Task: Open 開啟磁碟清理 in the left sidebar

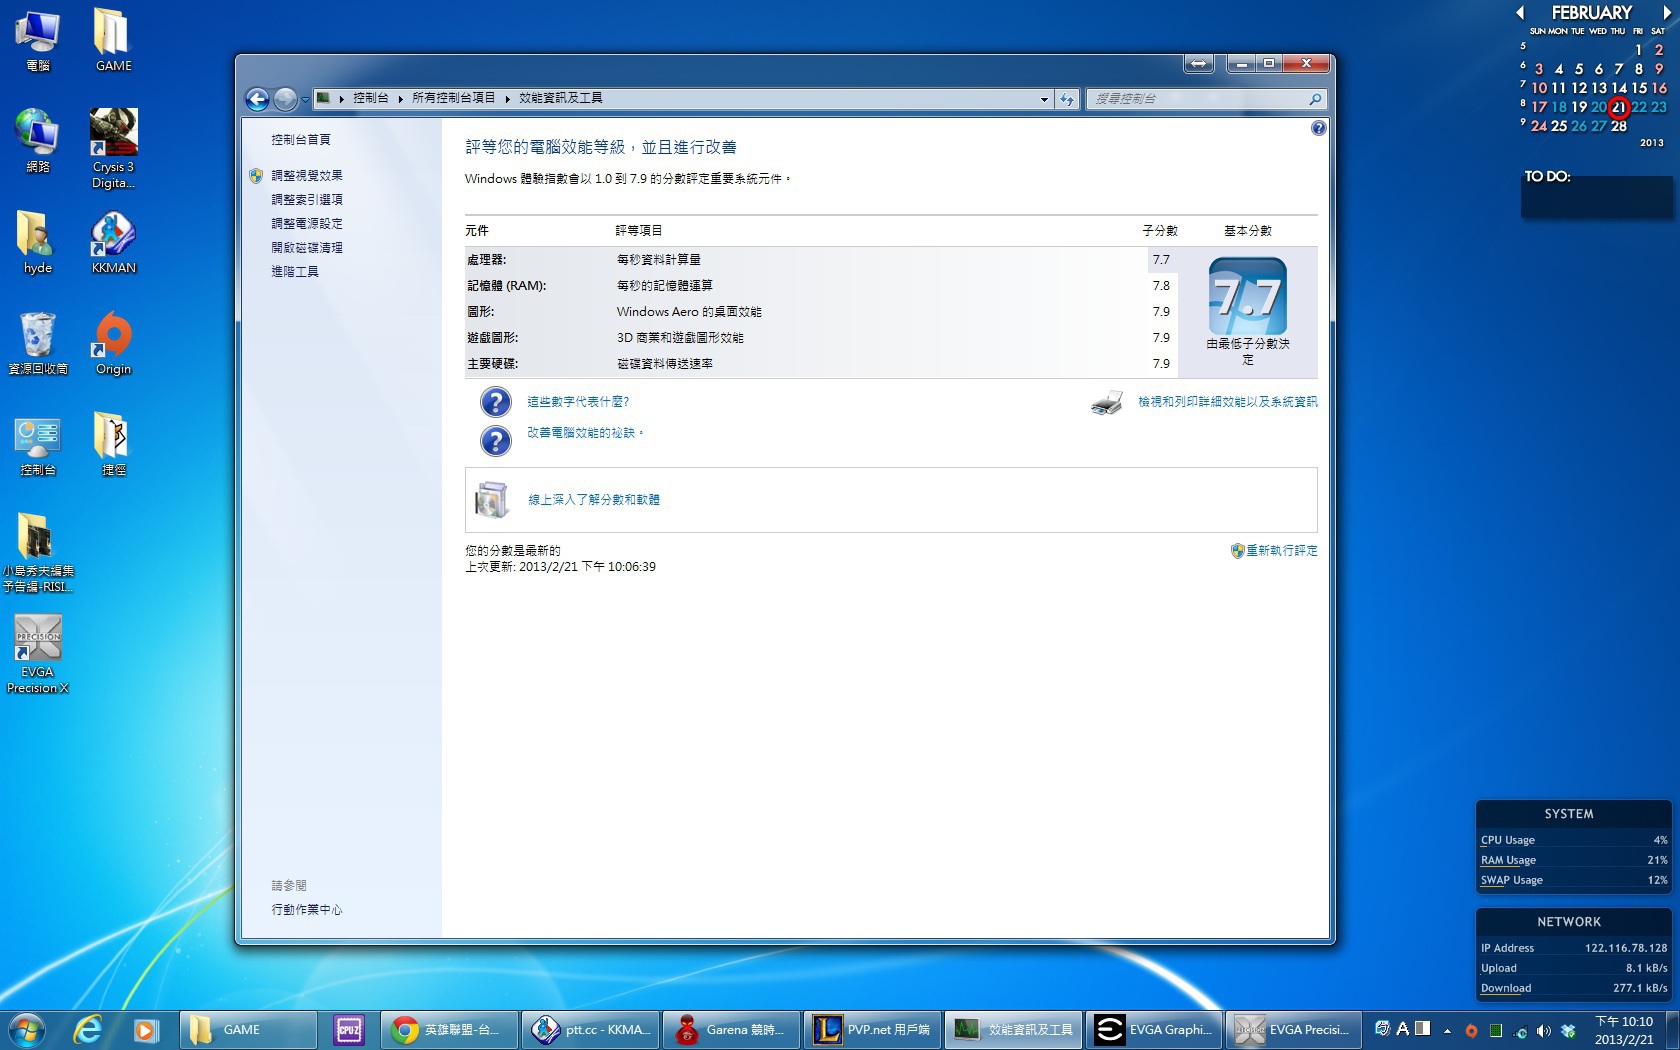Action: (x=307, y=248)
